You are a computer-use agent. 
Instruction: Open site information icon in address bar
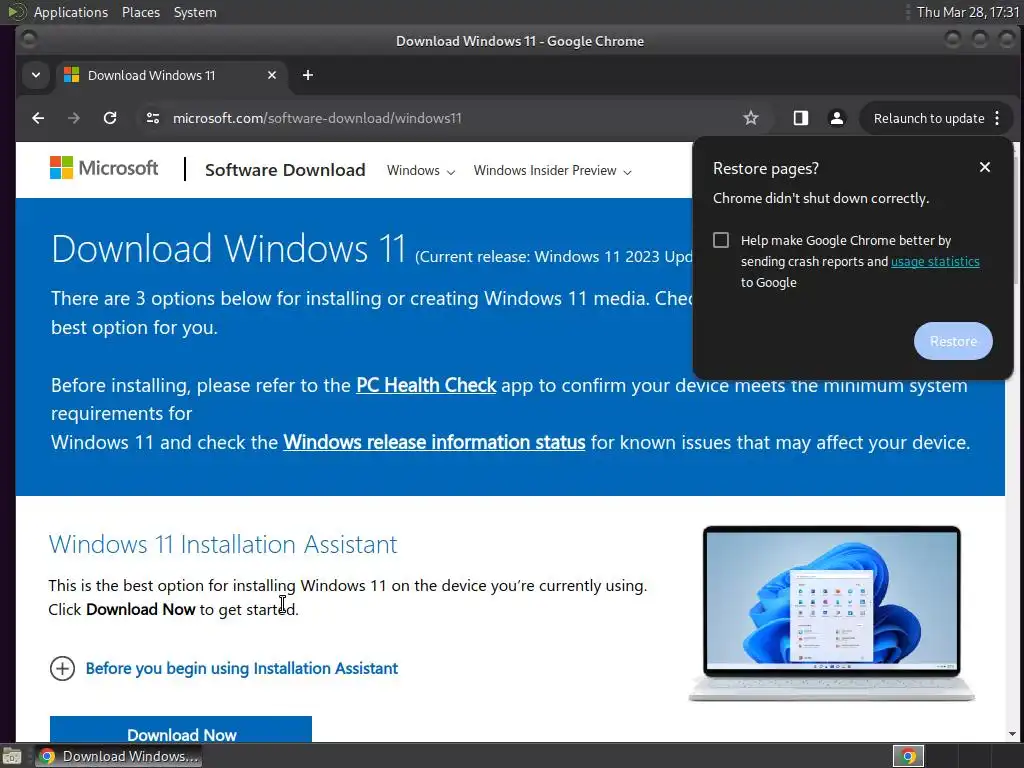pos(153,118)
